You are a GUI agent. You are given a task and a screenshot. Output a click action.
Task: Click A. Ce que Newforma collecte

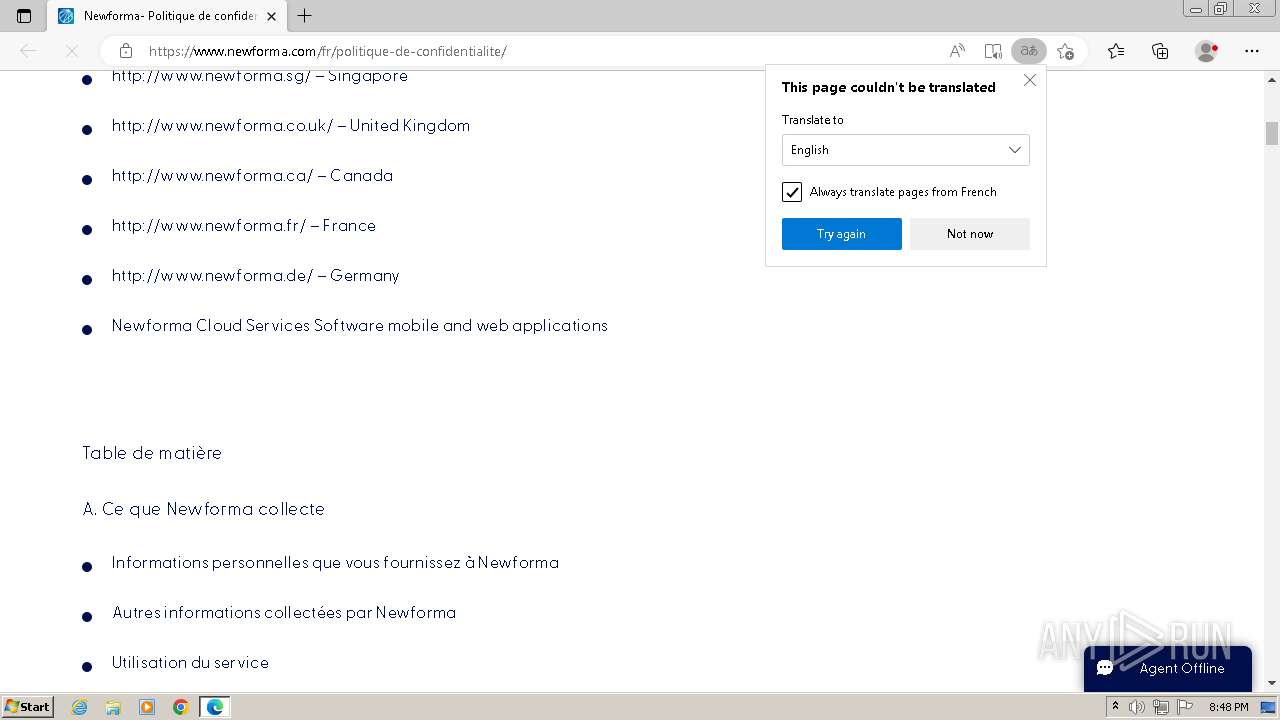pyautogui.click(x=204, y=509)
